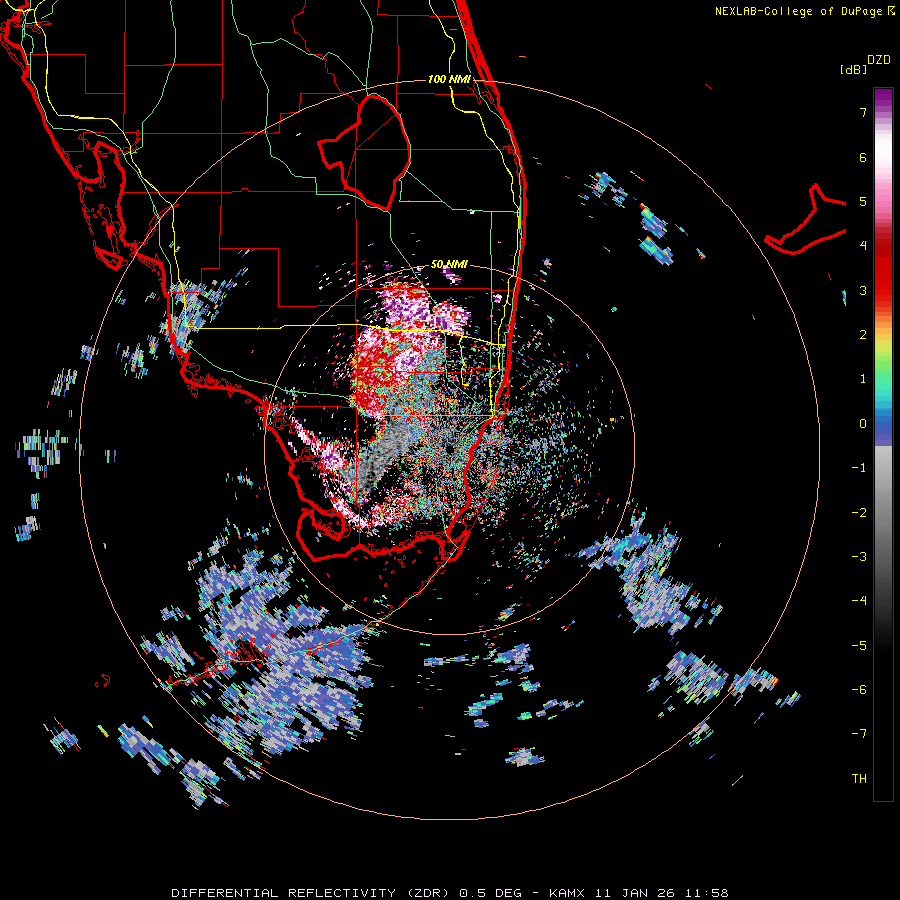Click the 2 tick label on scale
Image resolution: width=900 pixels, height=900 pixels.
click(x=863, y=335)
